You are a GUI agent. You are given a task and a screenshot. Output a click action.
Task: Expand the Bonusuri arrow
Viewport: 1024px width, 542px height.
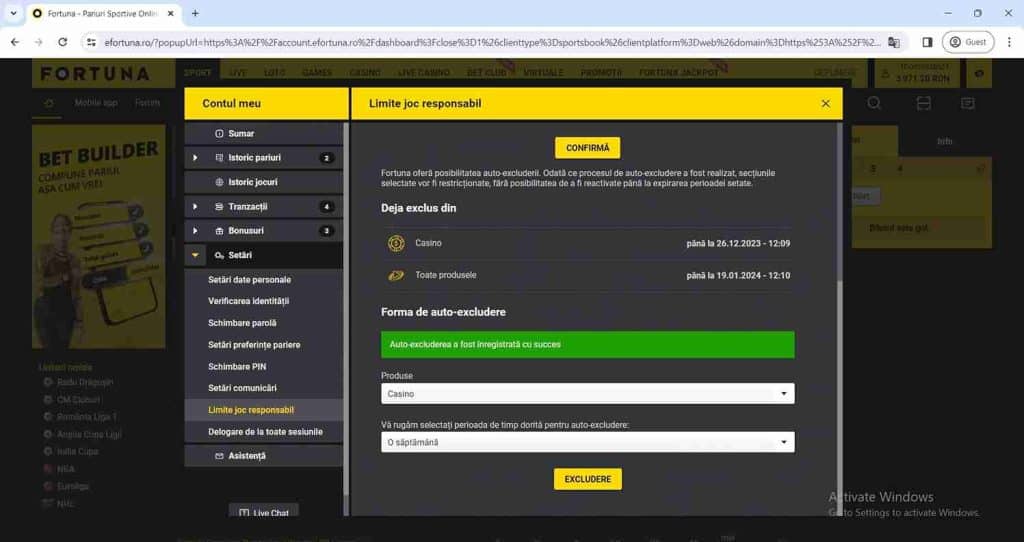pos(195,231)
